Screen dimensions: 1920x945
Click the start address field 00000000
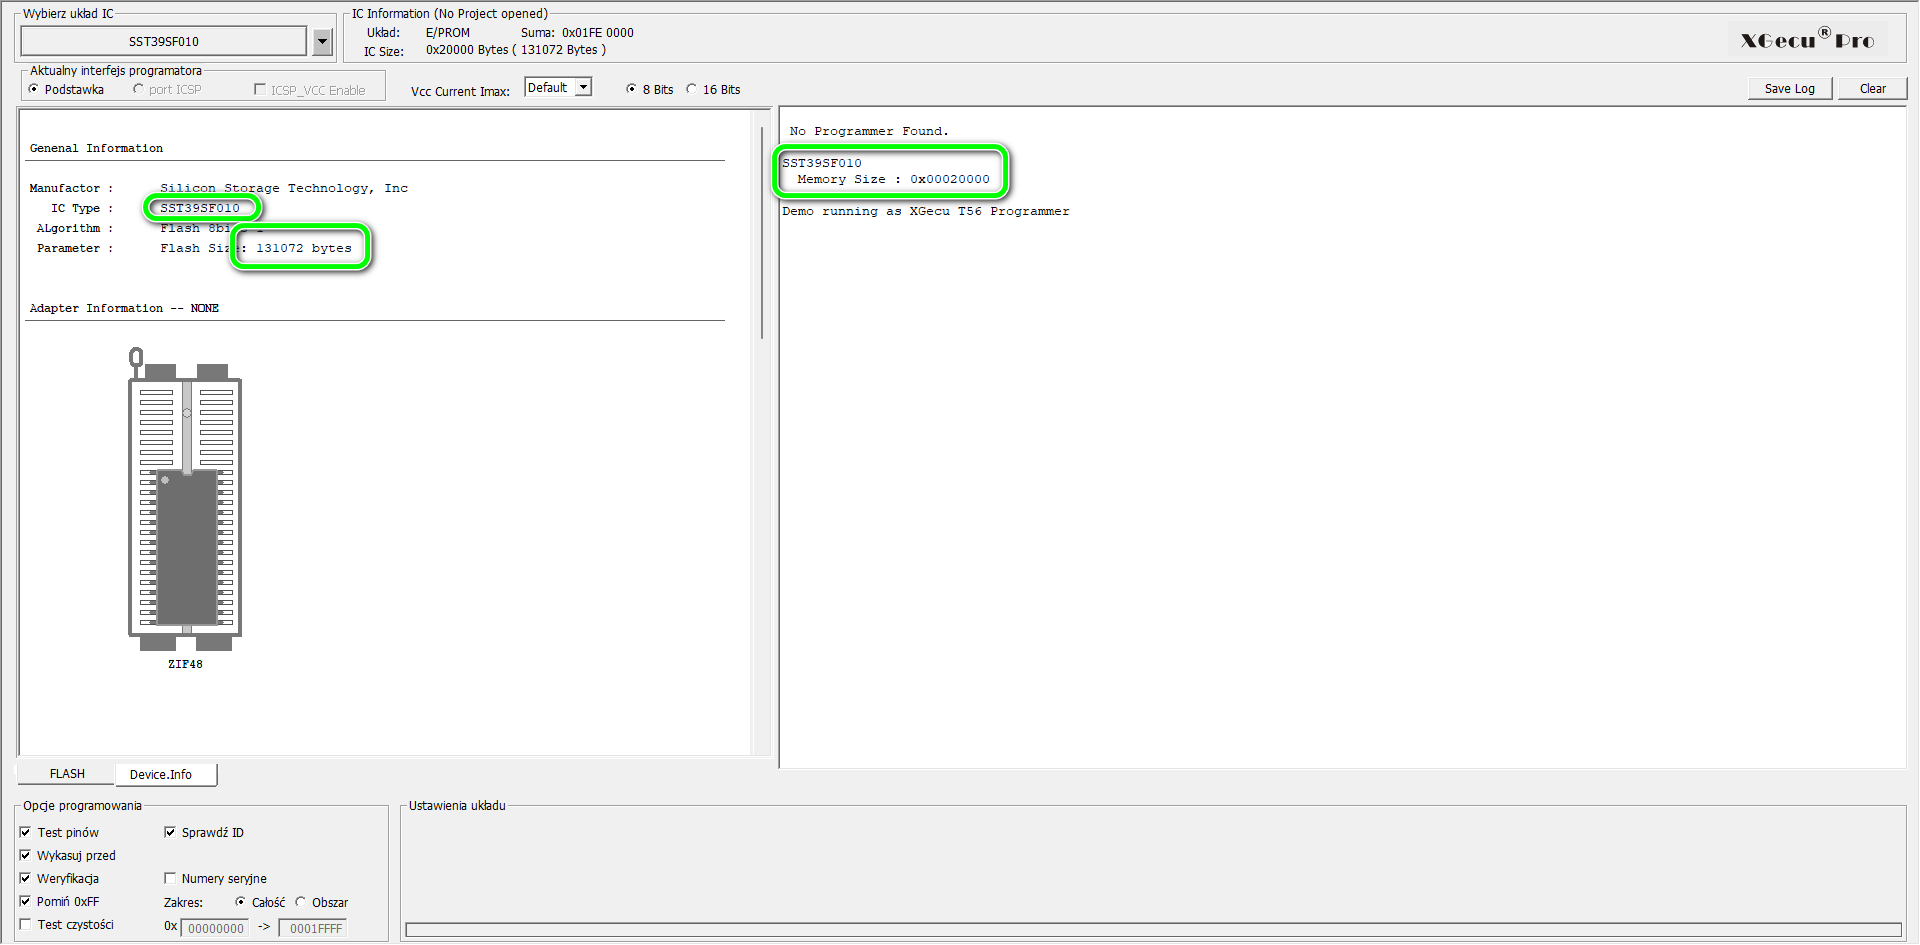tap(215, 928)
